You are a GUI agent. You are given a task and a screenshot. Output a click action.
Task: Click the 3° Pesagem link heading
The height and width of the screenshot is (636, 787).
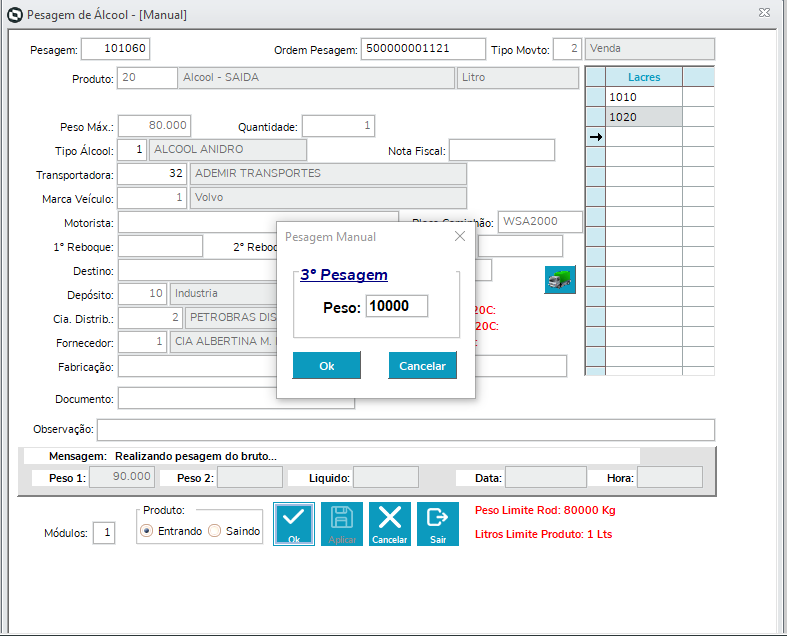(x=344, y=275)
